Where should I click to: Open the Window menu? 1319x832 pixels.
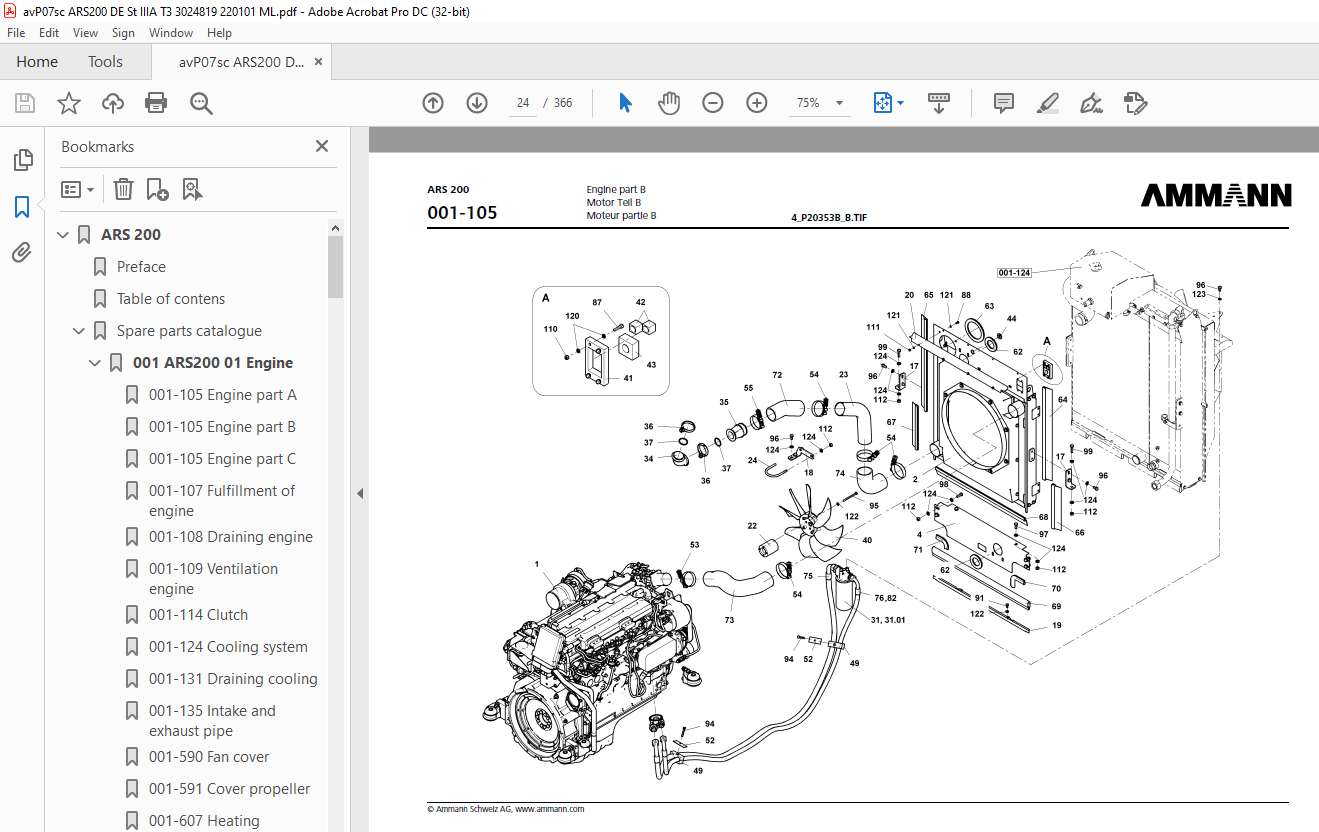171,33
